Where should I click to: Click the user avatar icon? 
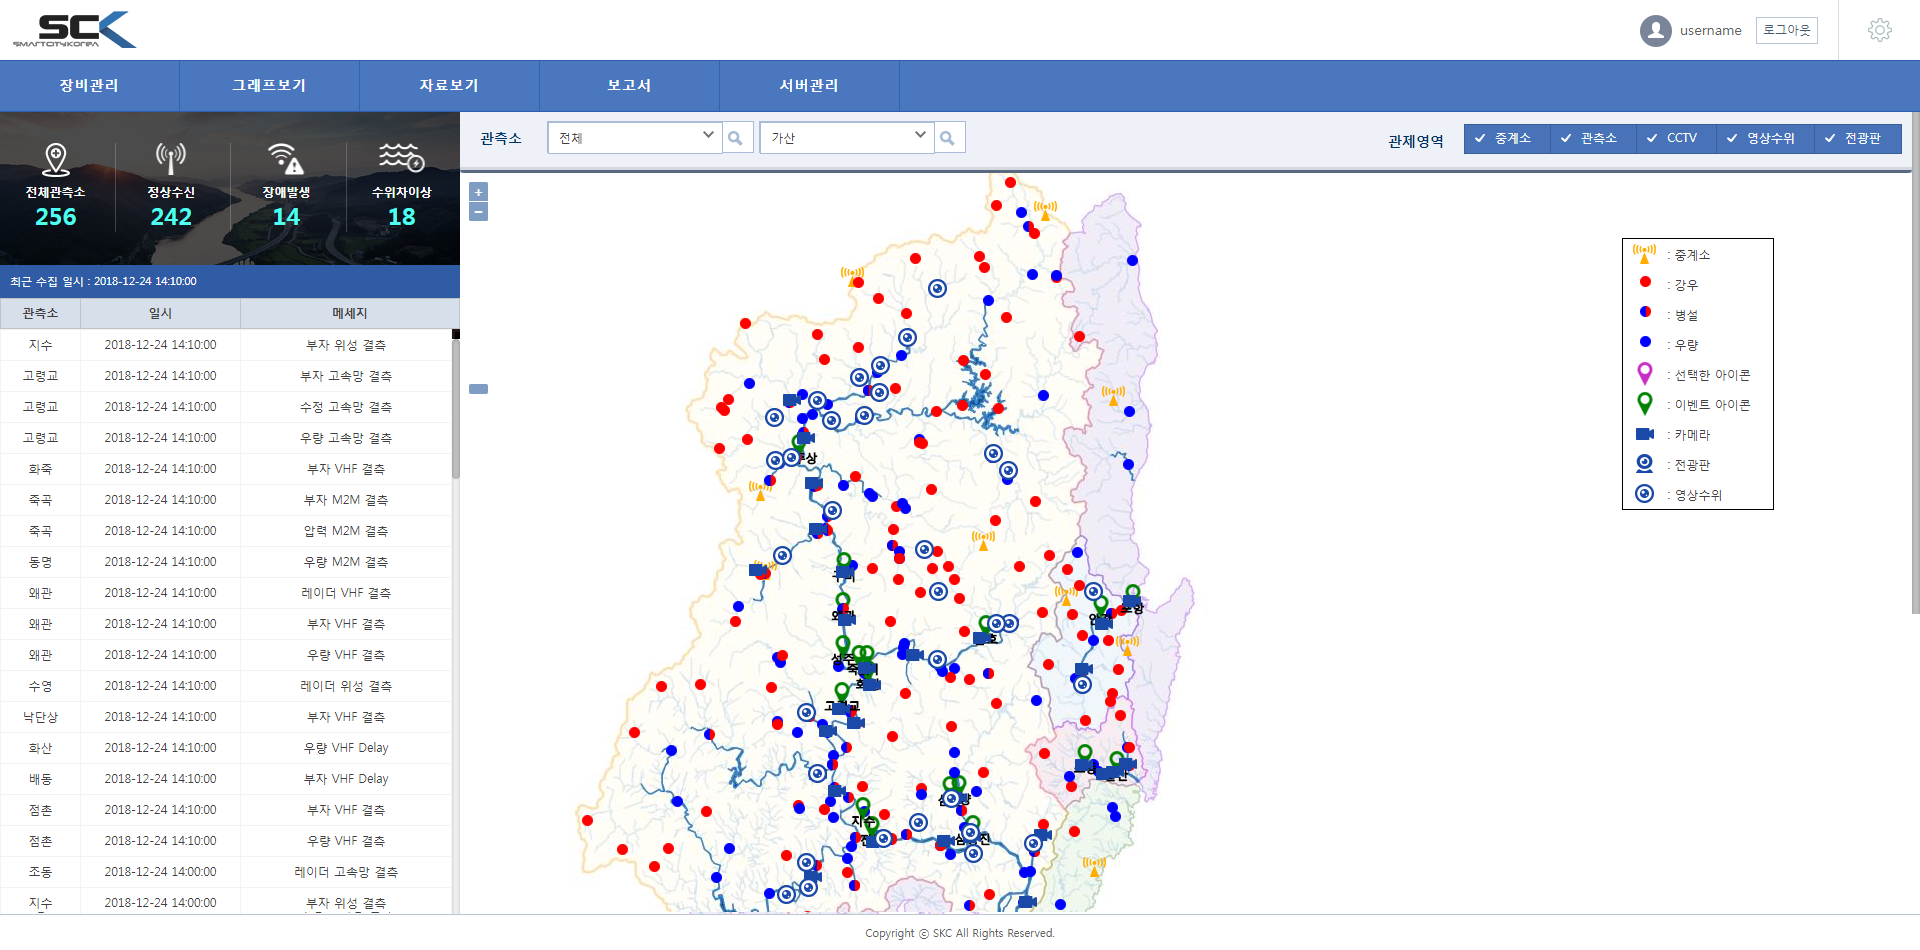[1655, 30]
